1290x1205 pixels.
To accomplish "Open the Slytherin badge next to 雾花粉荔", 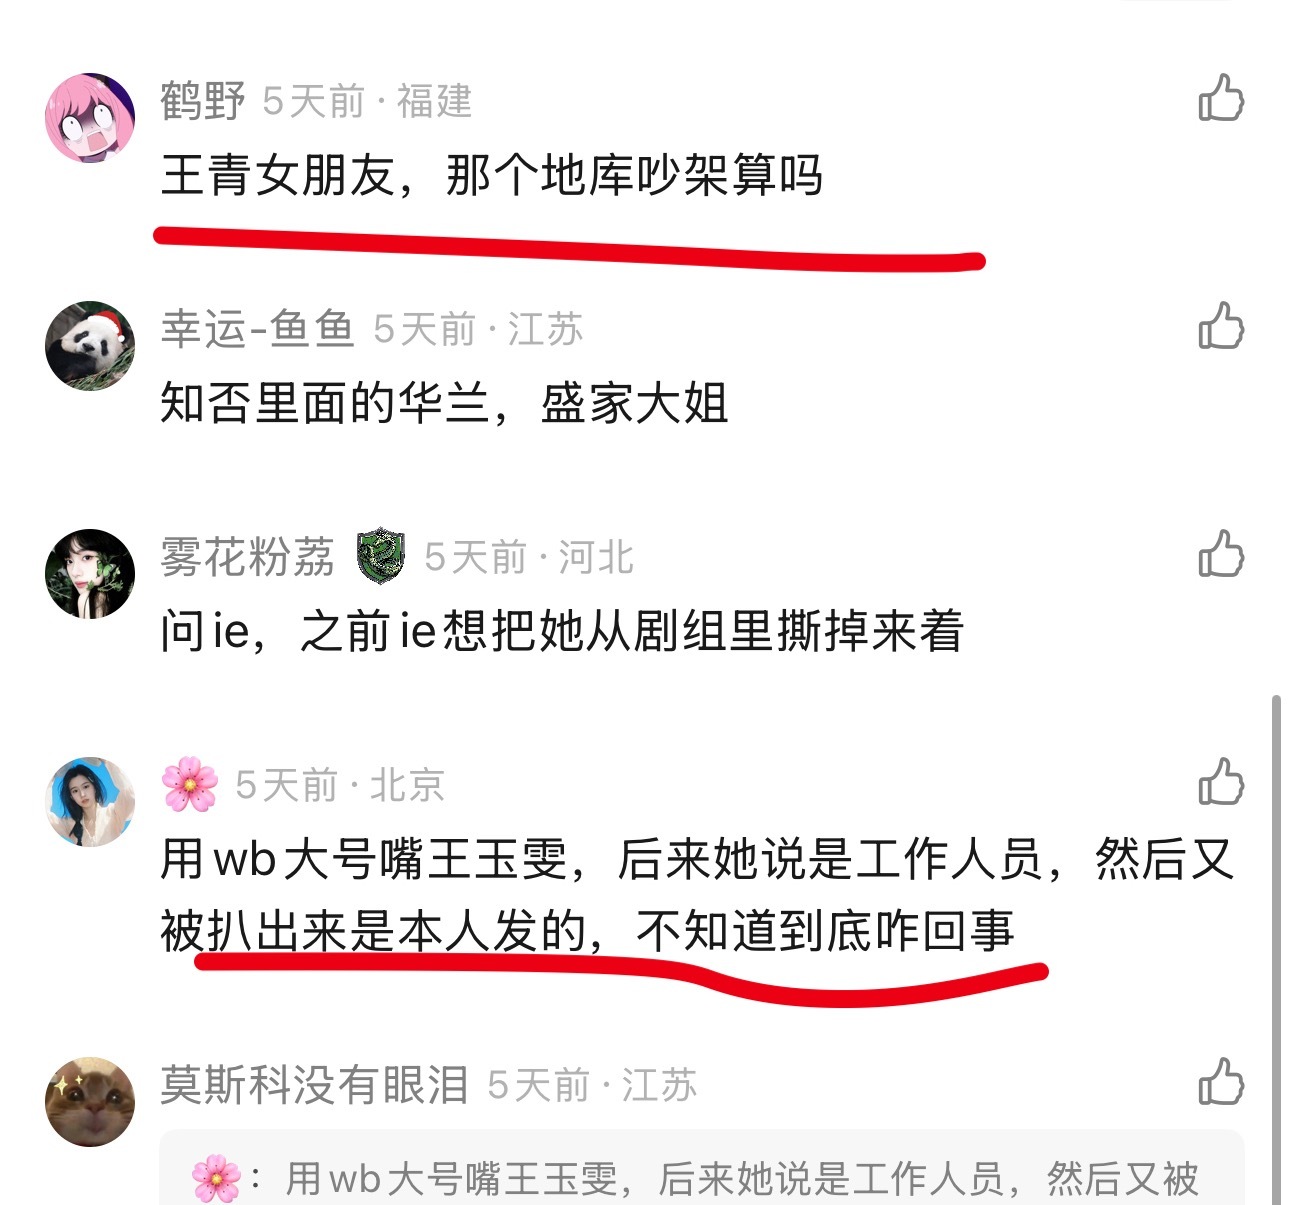I will coord(380,556).
